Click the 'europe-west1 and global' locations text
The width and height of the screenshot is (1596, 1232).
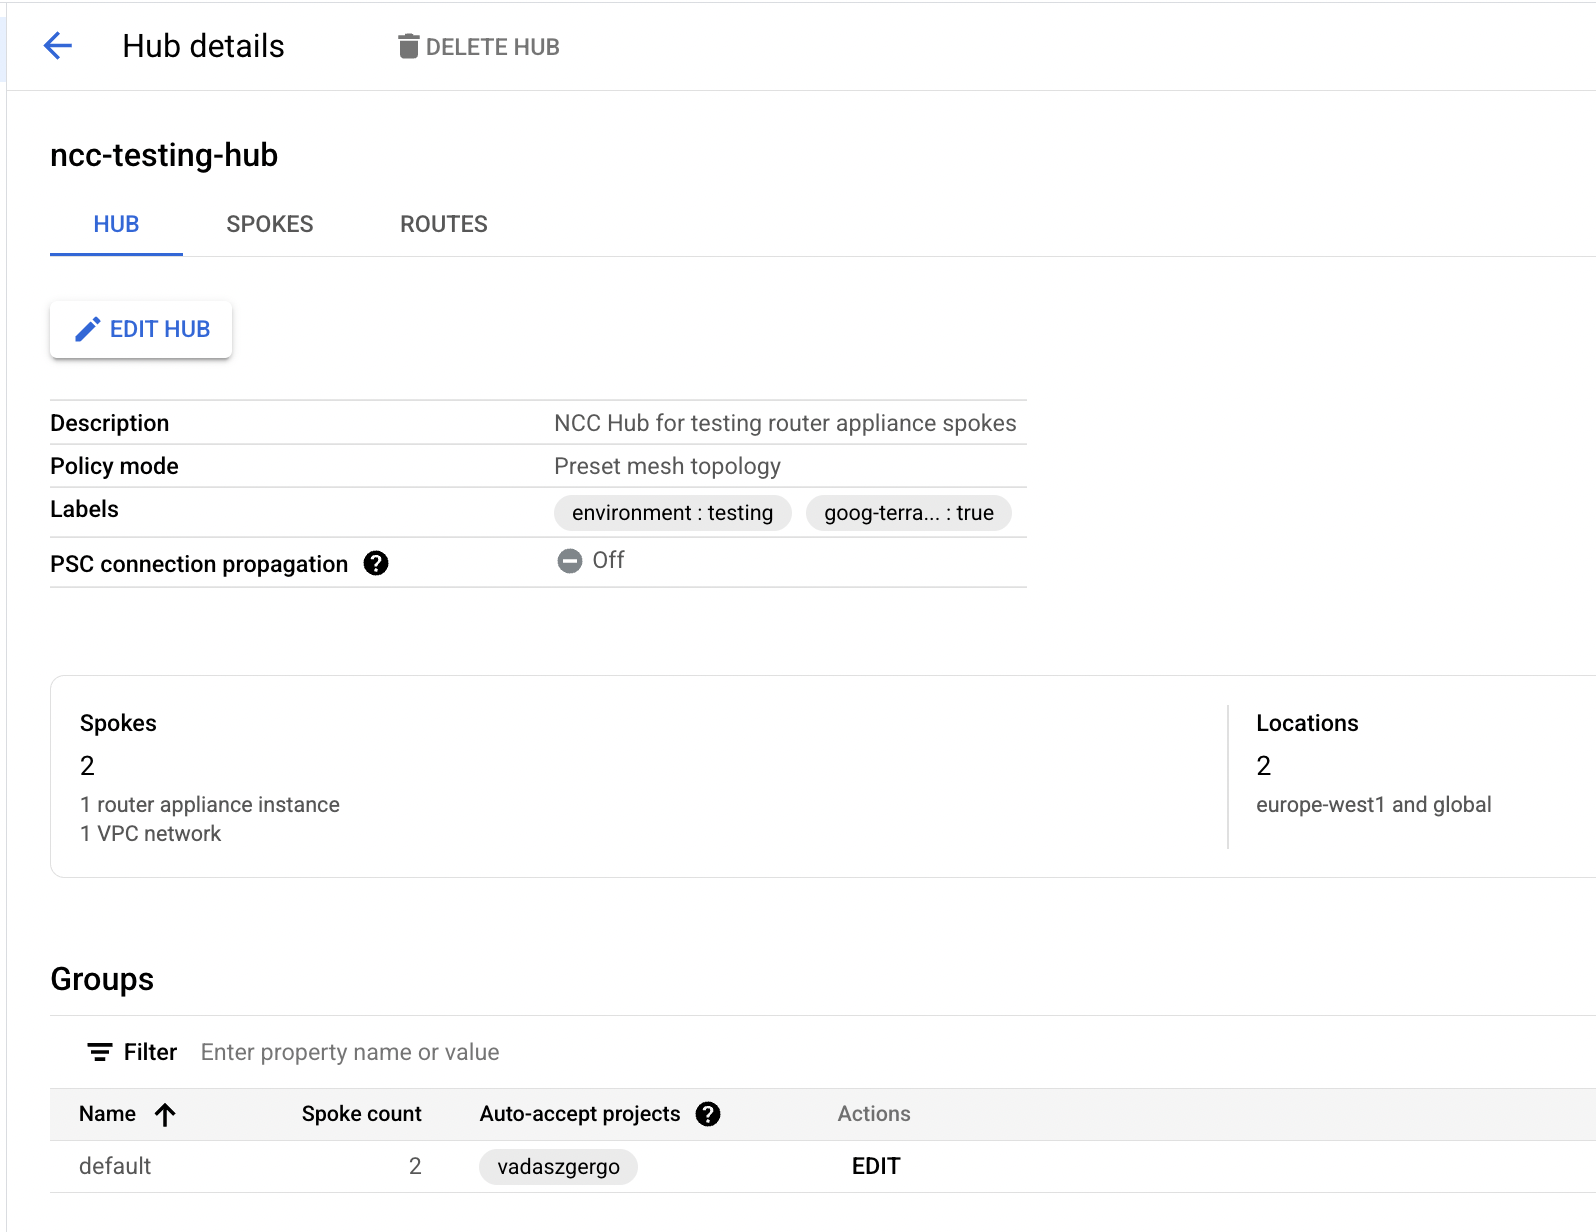pos(1373,805)
